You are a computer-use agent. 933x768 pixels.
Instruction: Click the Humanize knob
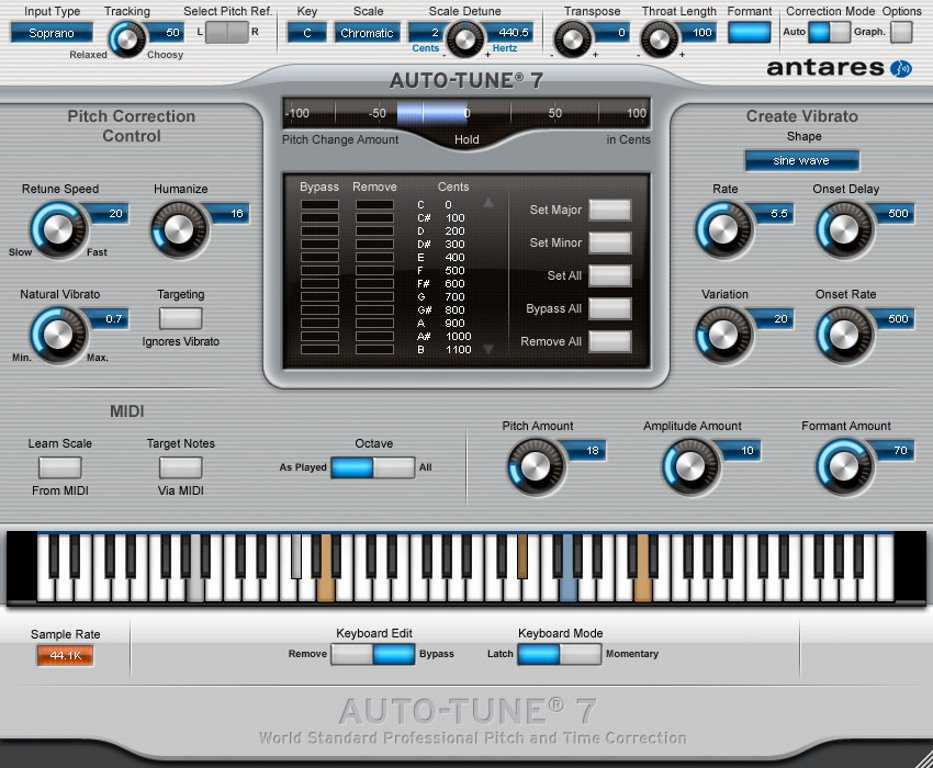tap(177, 229)
